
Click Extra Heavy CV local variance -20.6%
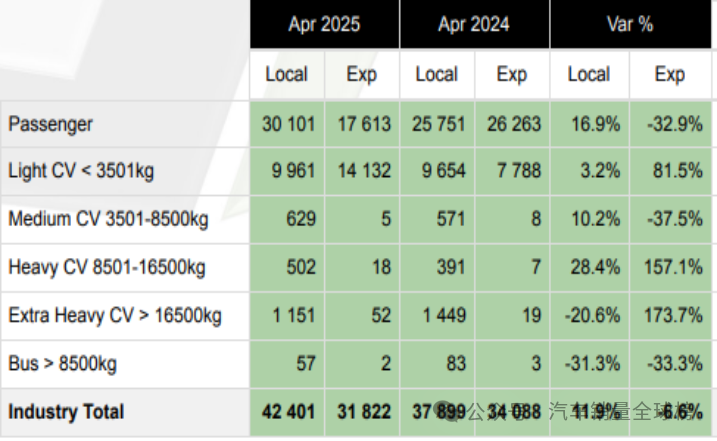(593, 316)
